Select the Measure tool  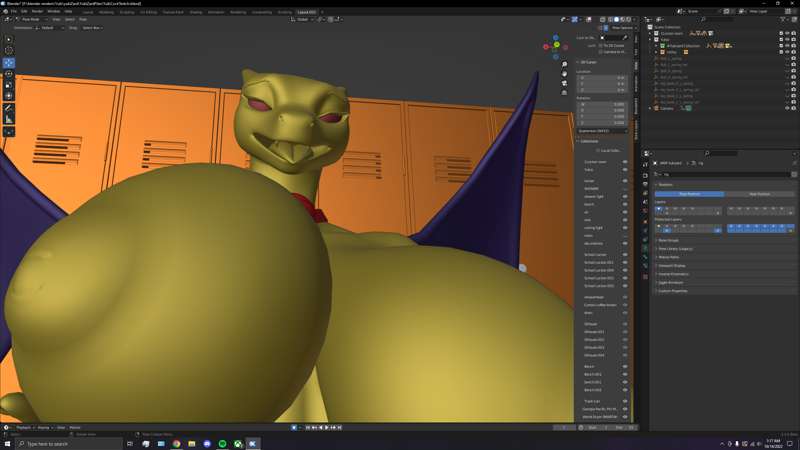[9, 119]
